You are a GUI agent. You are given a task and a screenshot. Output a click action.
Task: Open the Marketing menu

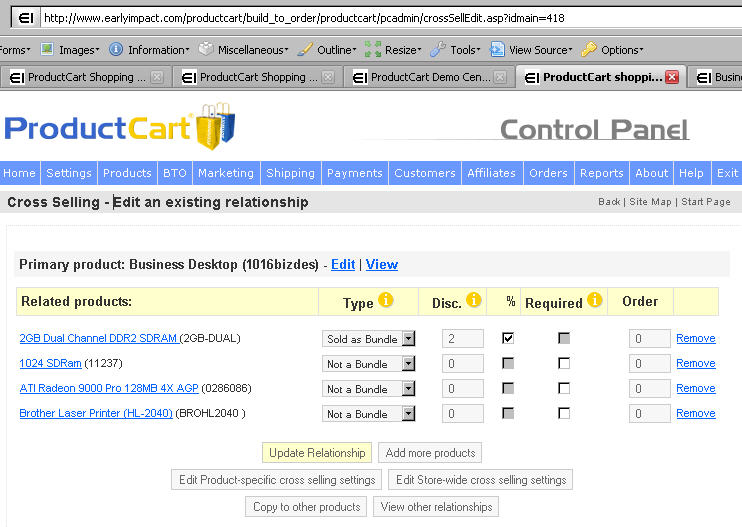(x=226, y=173)
